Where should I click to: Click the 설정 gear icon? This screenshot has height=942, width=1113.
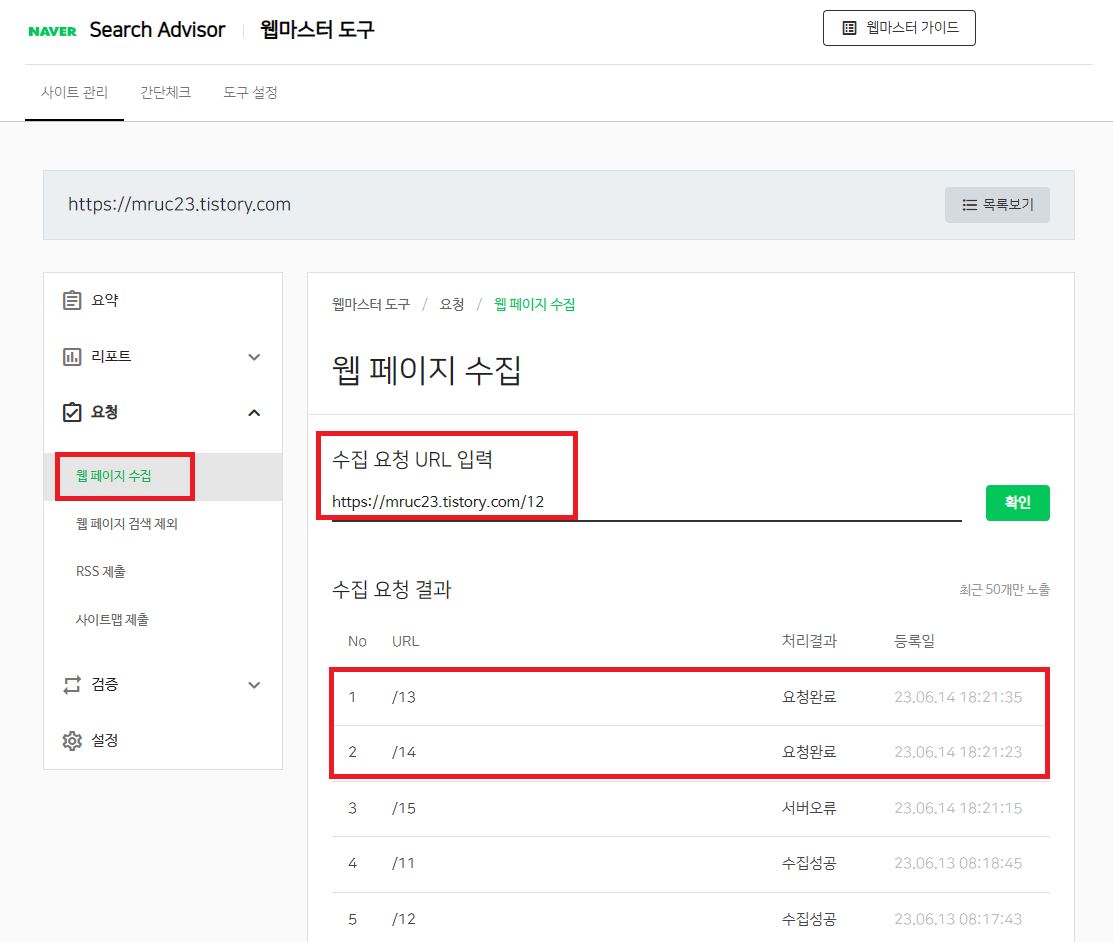point(72,740)
